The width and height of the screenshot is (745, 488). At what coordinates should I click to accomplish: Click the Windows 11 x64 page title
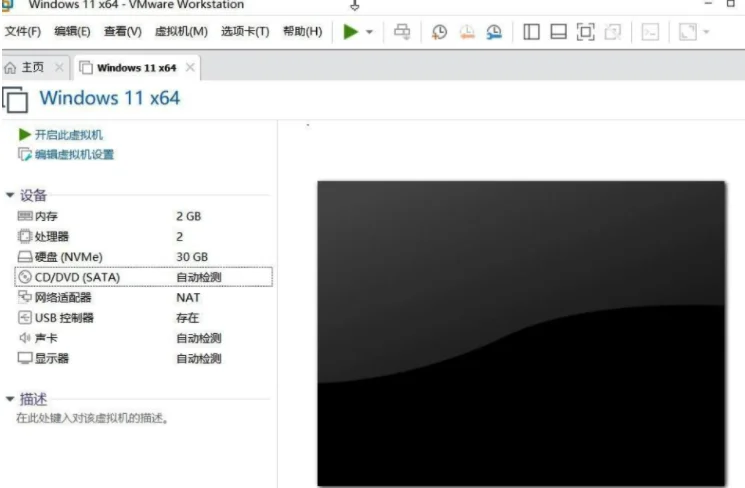[110, 98]
